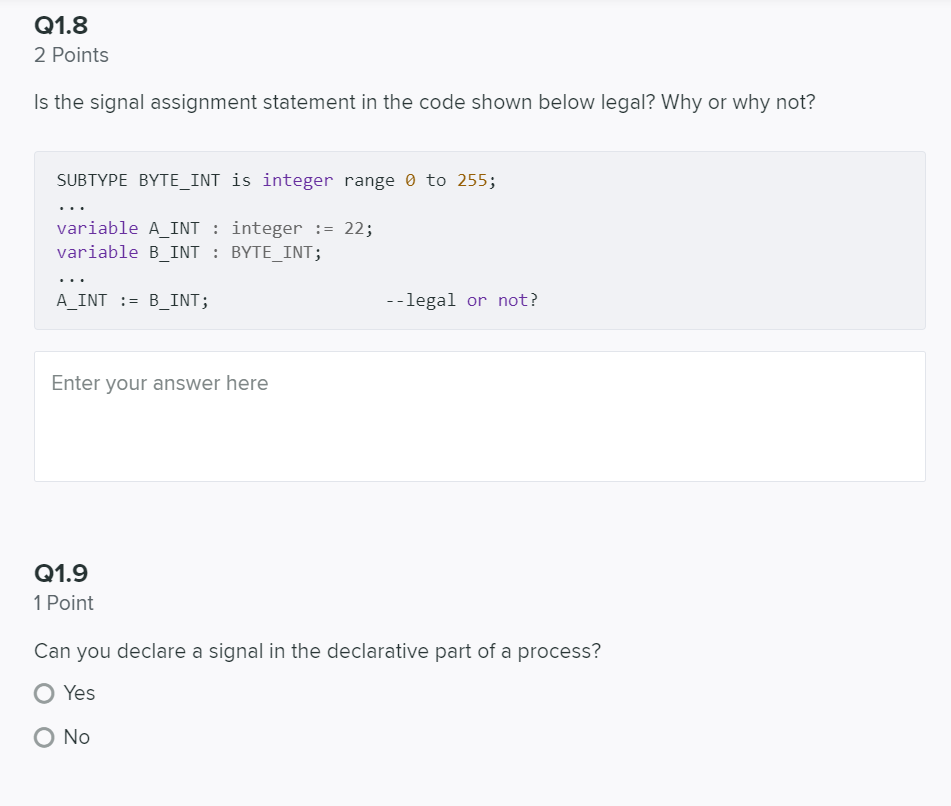
Task: Click the signal assignment question text
Action: pyautogui.click(x=425, y=102)
